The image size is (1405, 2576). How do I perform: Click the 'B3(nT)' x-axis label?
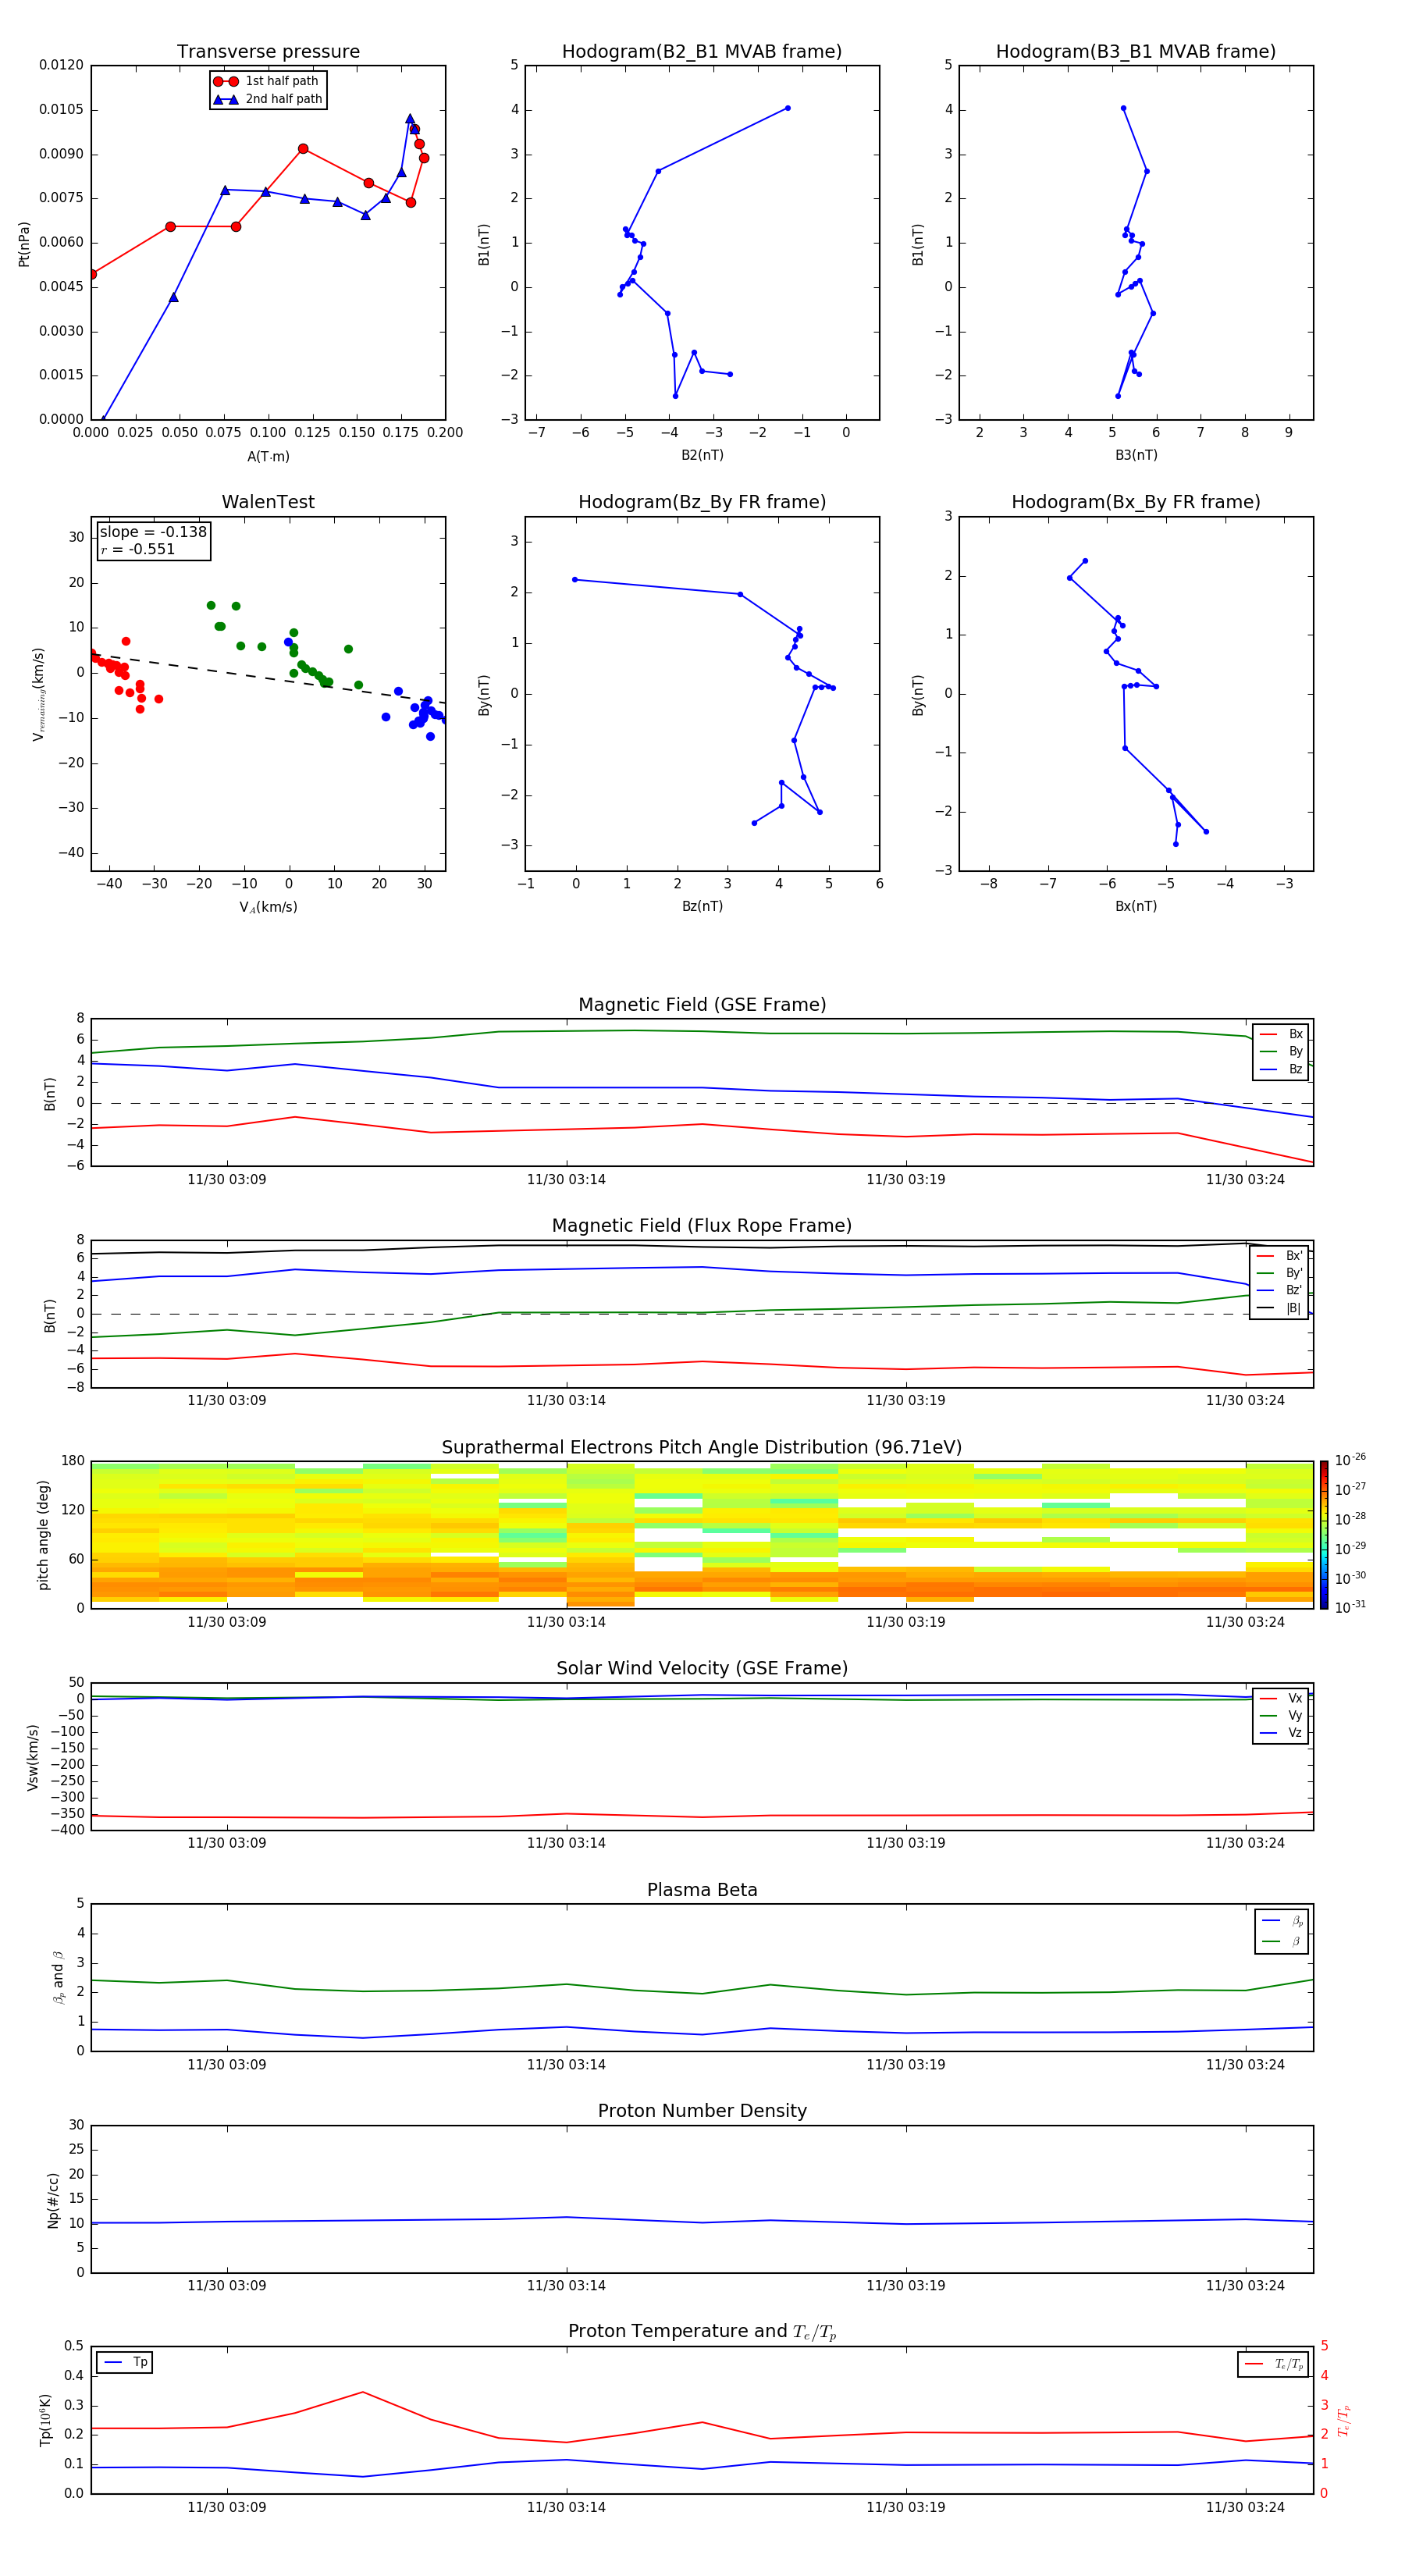click(1136, 455)
